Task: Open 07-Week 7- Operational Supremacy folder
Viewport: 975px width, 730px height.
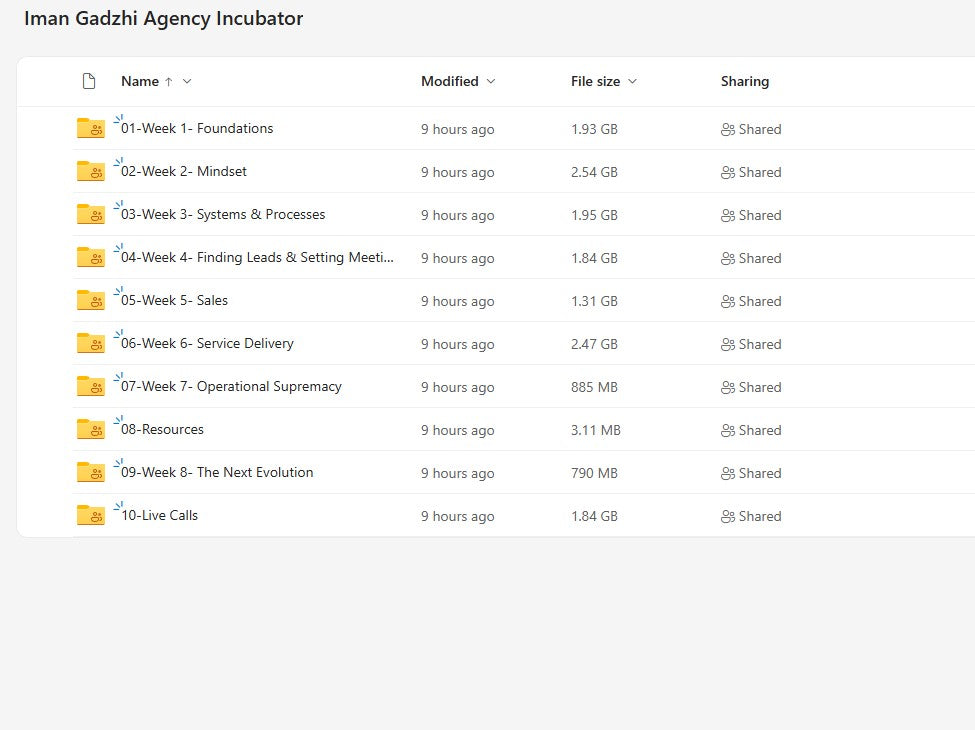Action: (231, 386)
